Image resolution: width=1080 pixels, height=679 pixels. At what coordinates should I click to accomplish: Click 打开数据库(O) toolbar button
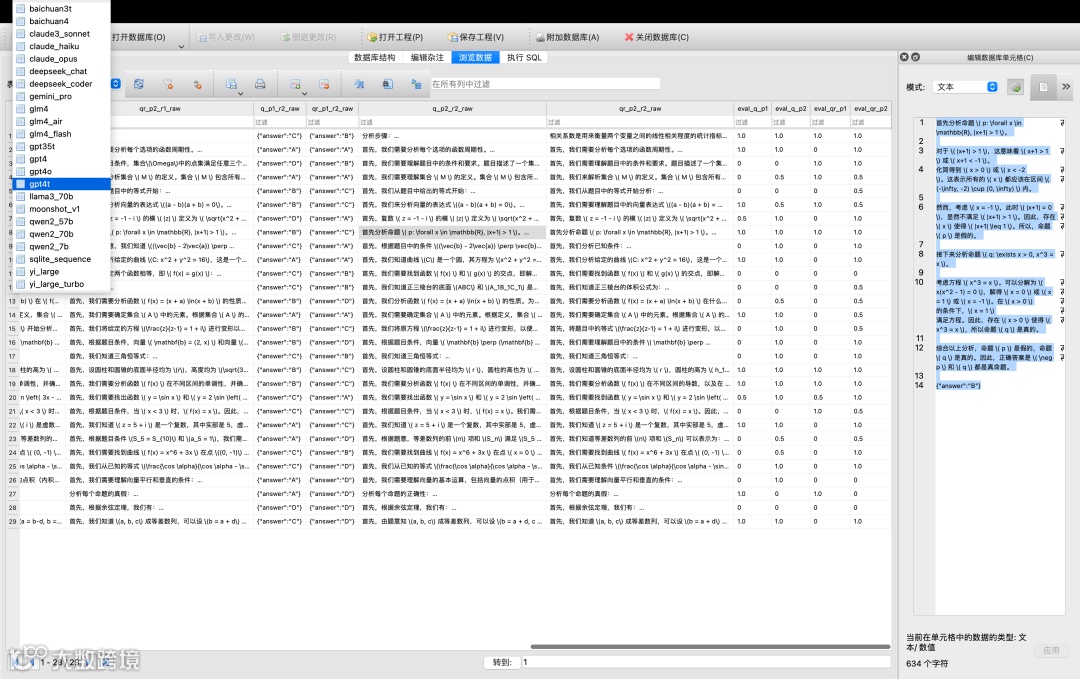(x=138, y=37)
